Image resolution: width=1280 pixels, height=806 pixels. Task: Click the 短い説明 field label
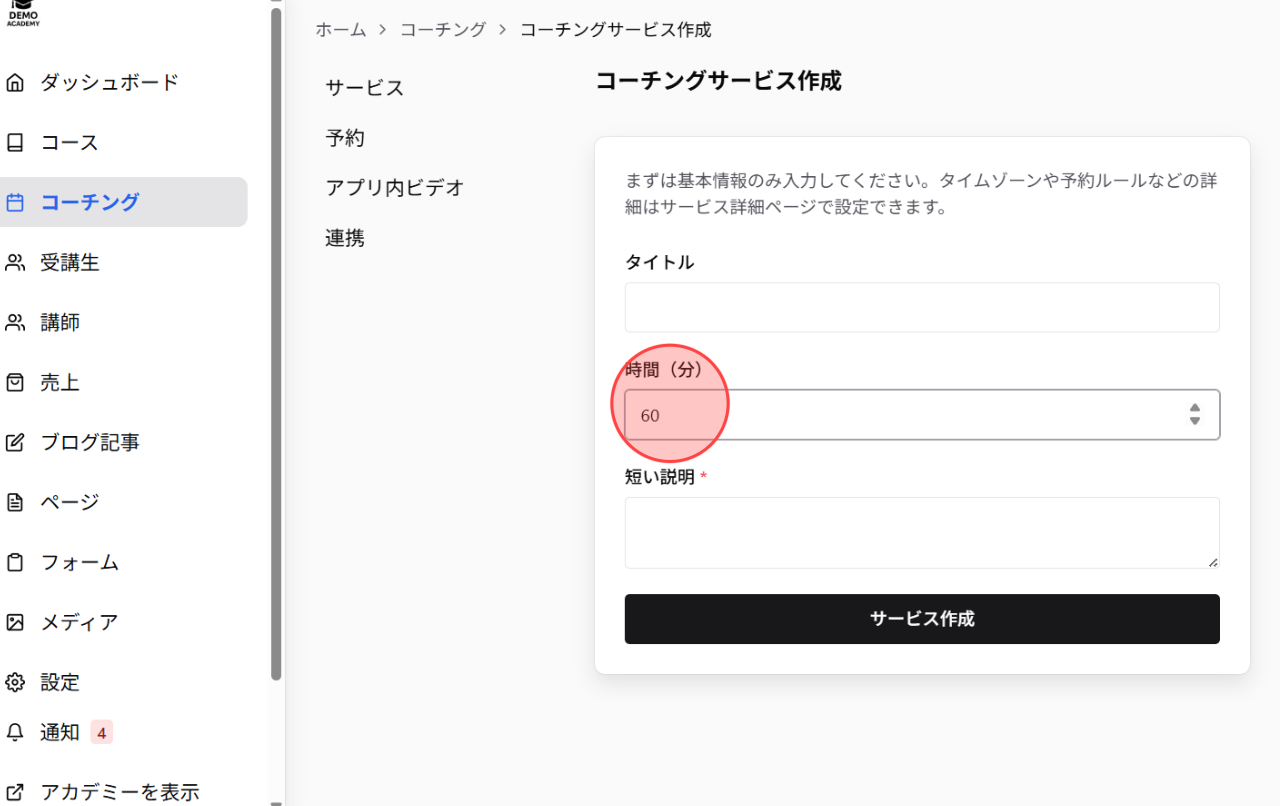(x=660, y=477)
